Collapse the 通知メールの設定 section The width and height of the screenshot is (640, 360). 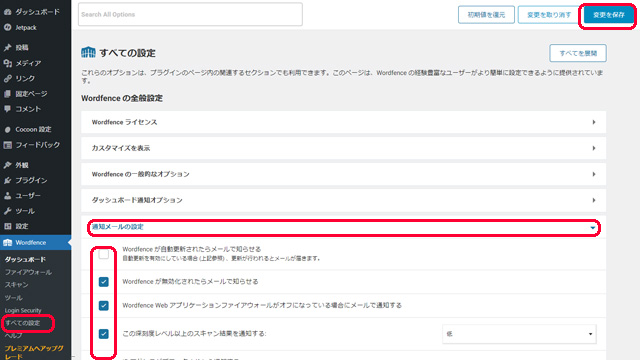click(343, 227)
